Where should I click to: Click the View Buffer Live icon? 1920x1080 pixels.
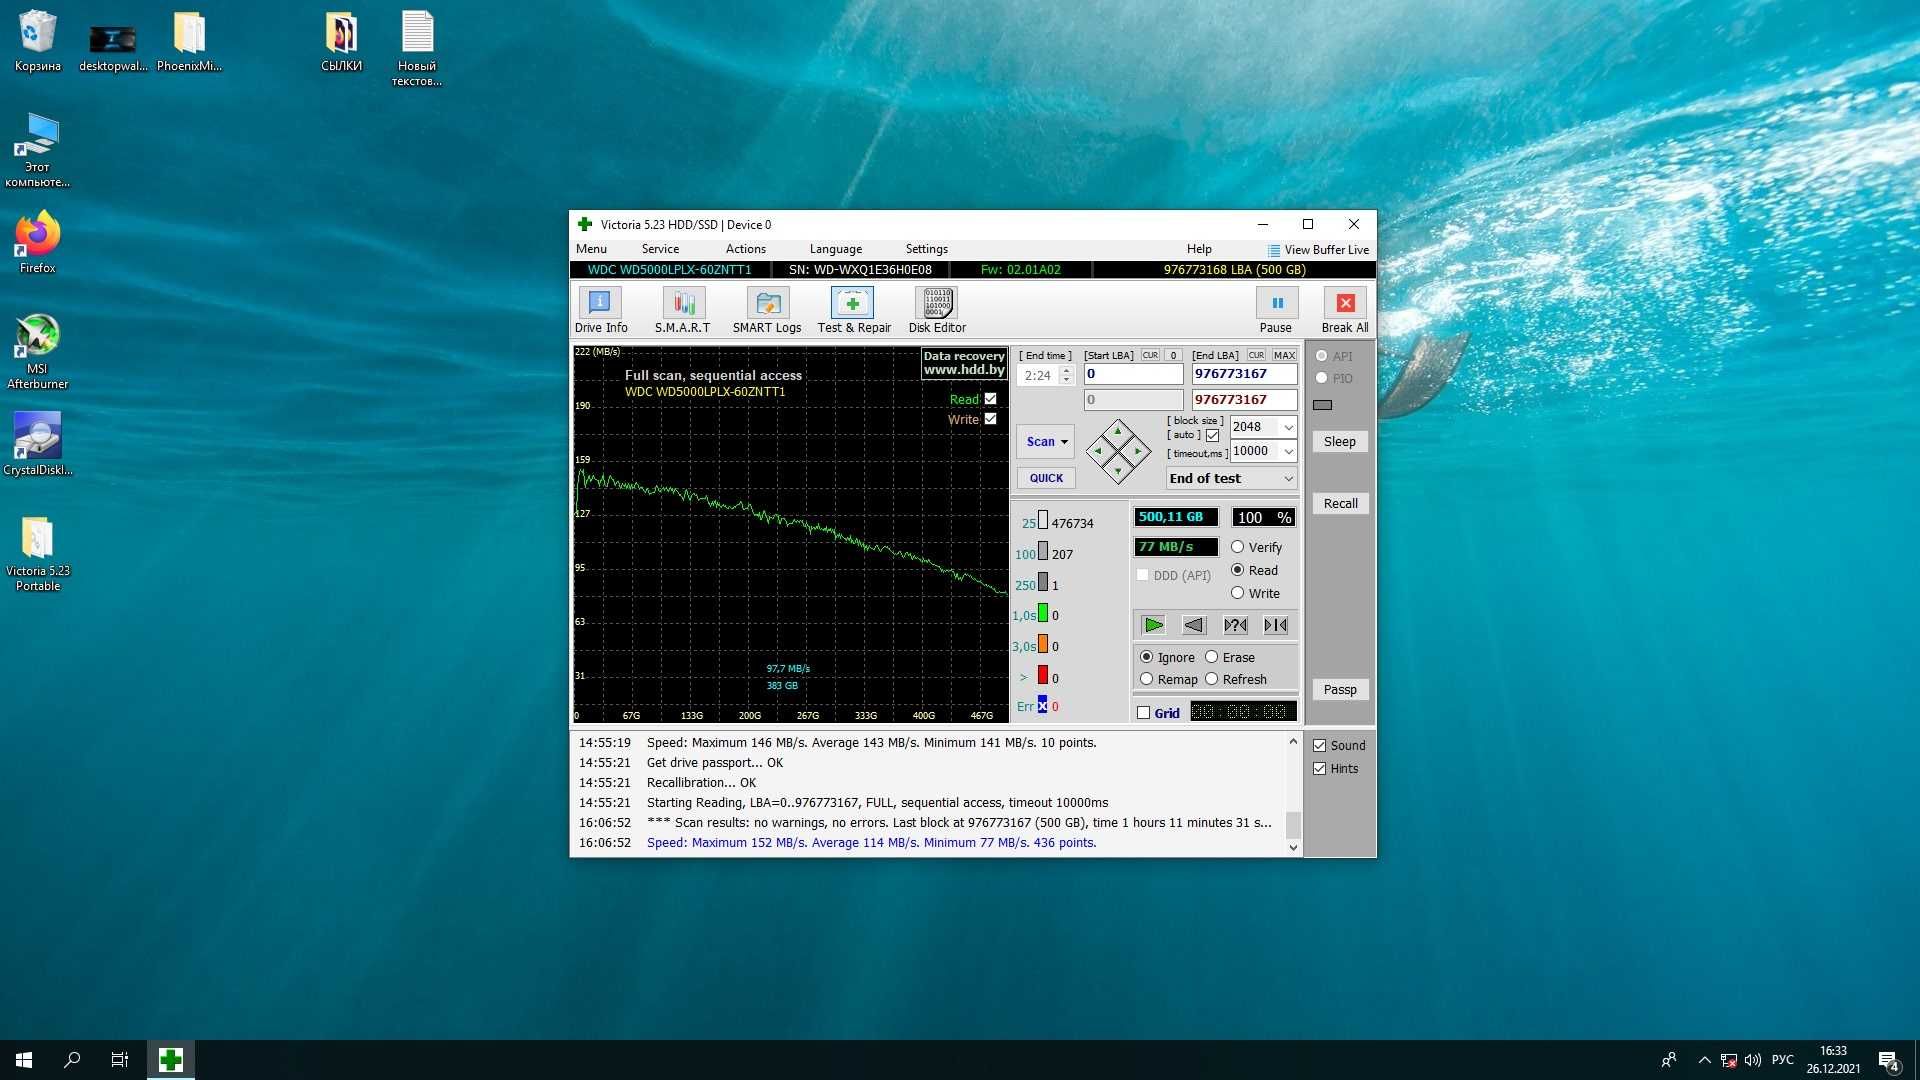[x=1274, y=250]
